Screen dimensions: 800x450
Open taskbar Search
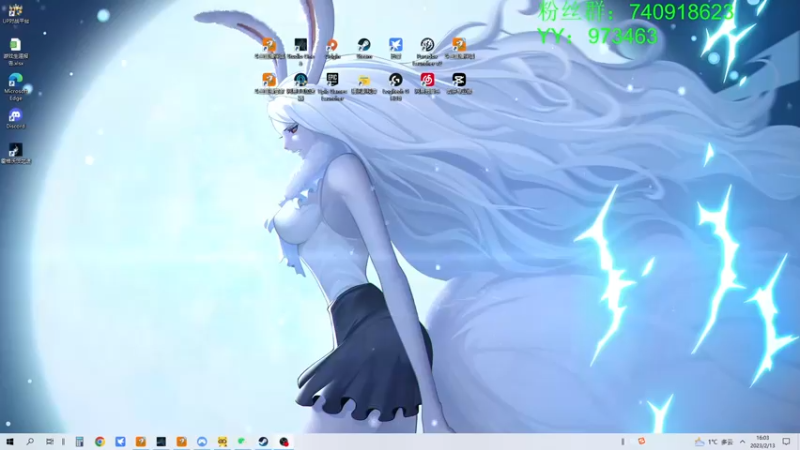(x=30, y=442)
